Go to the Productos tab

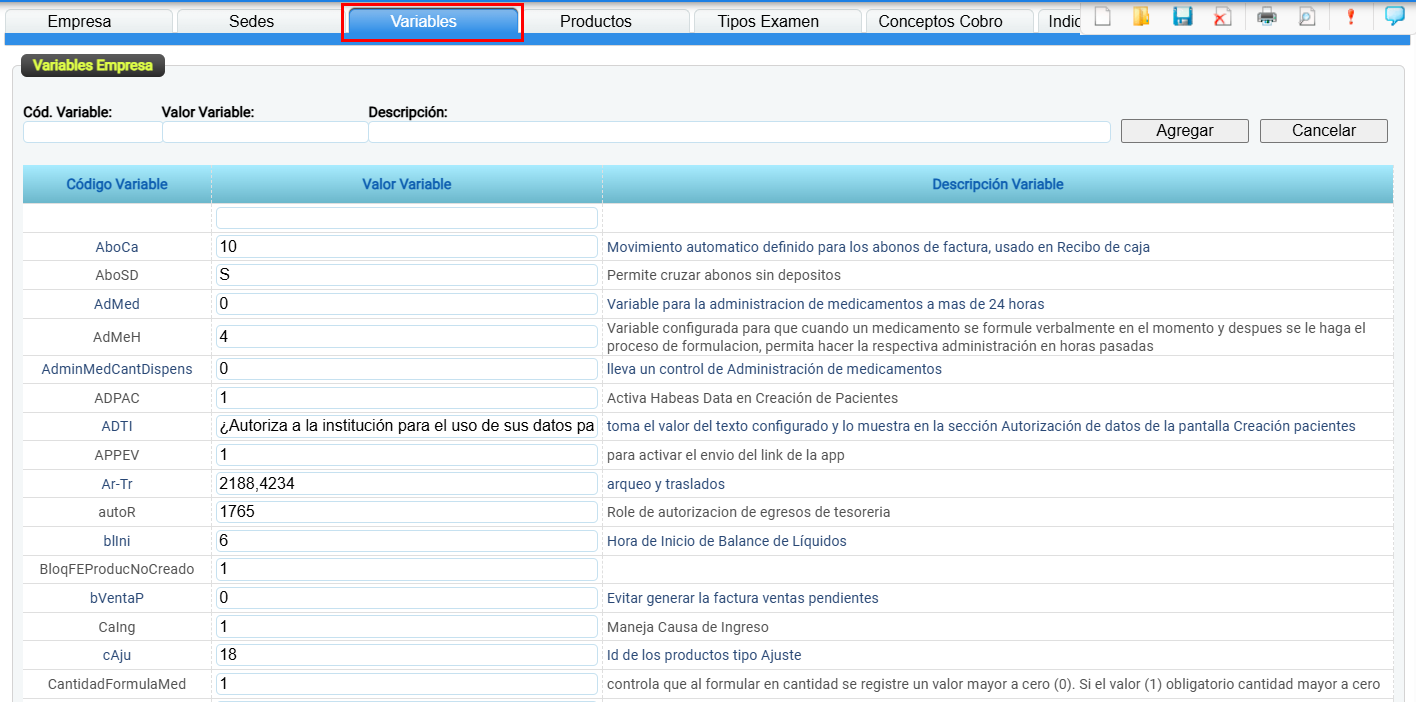pos(595,21)
